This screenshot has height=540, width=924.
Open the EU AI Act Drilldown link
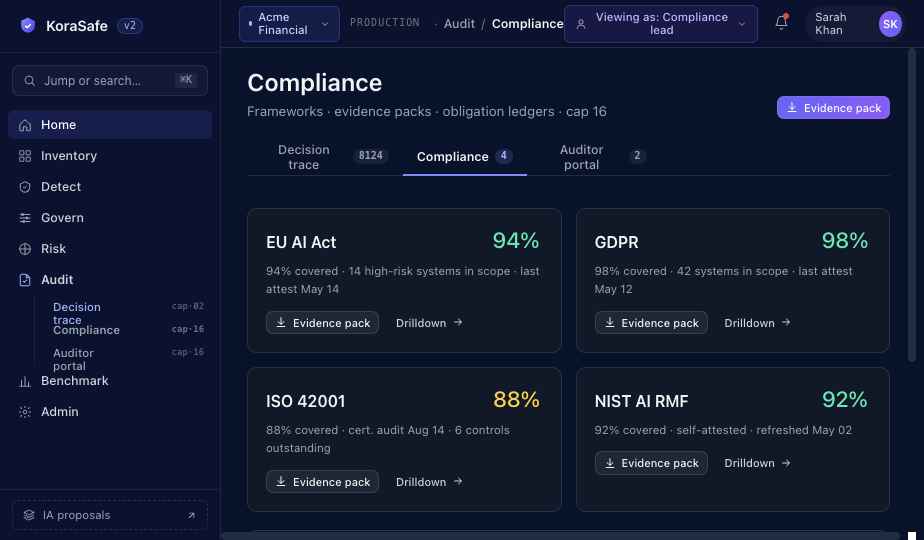coord(429,322)
